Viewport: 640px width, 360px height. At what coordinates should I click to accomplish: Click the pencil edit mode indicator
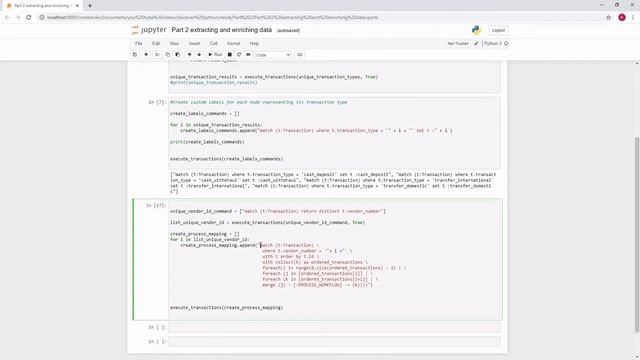pyautogui.click(x=476, y=43)
